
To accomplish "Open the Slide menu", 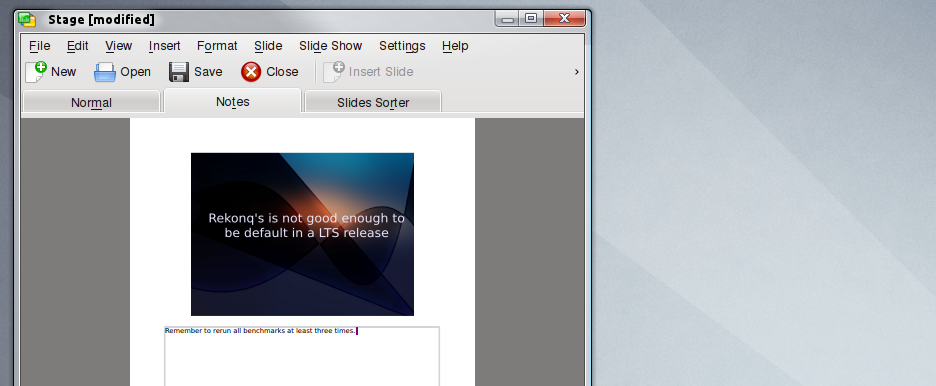I will [268, 46].
